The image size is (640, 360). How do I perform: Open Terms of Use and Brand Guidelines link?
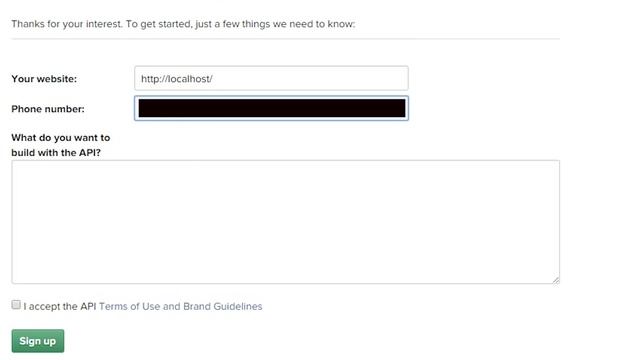180,306
